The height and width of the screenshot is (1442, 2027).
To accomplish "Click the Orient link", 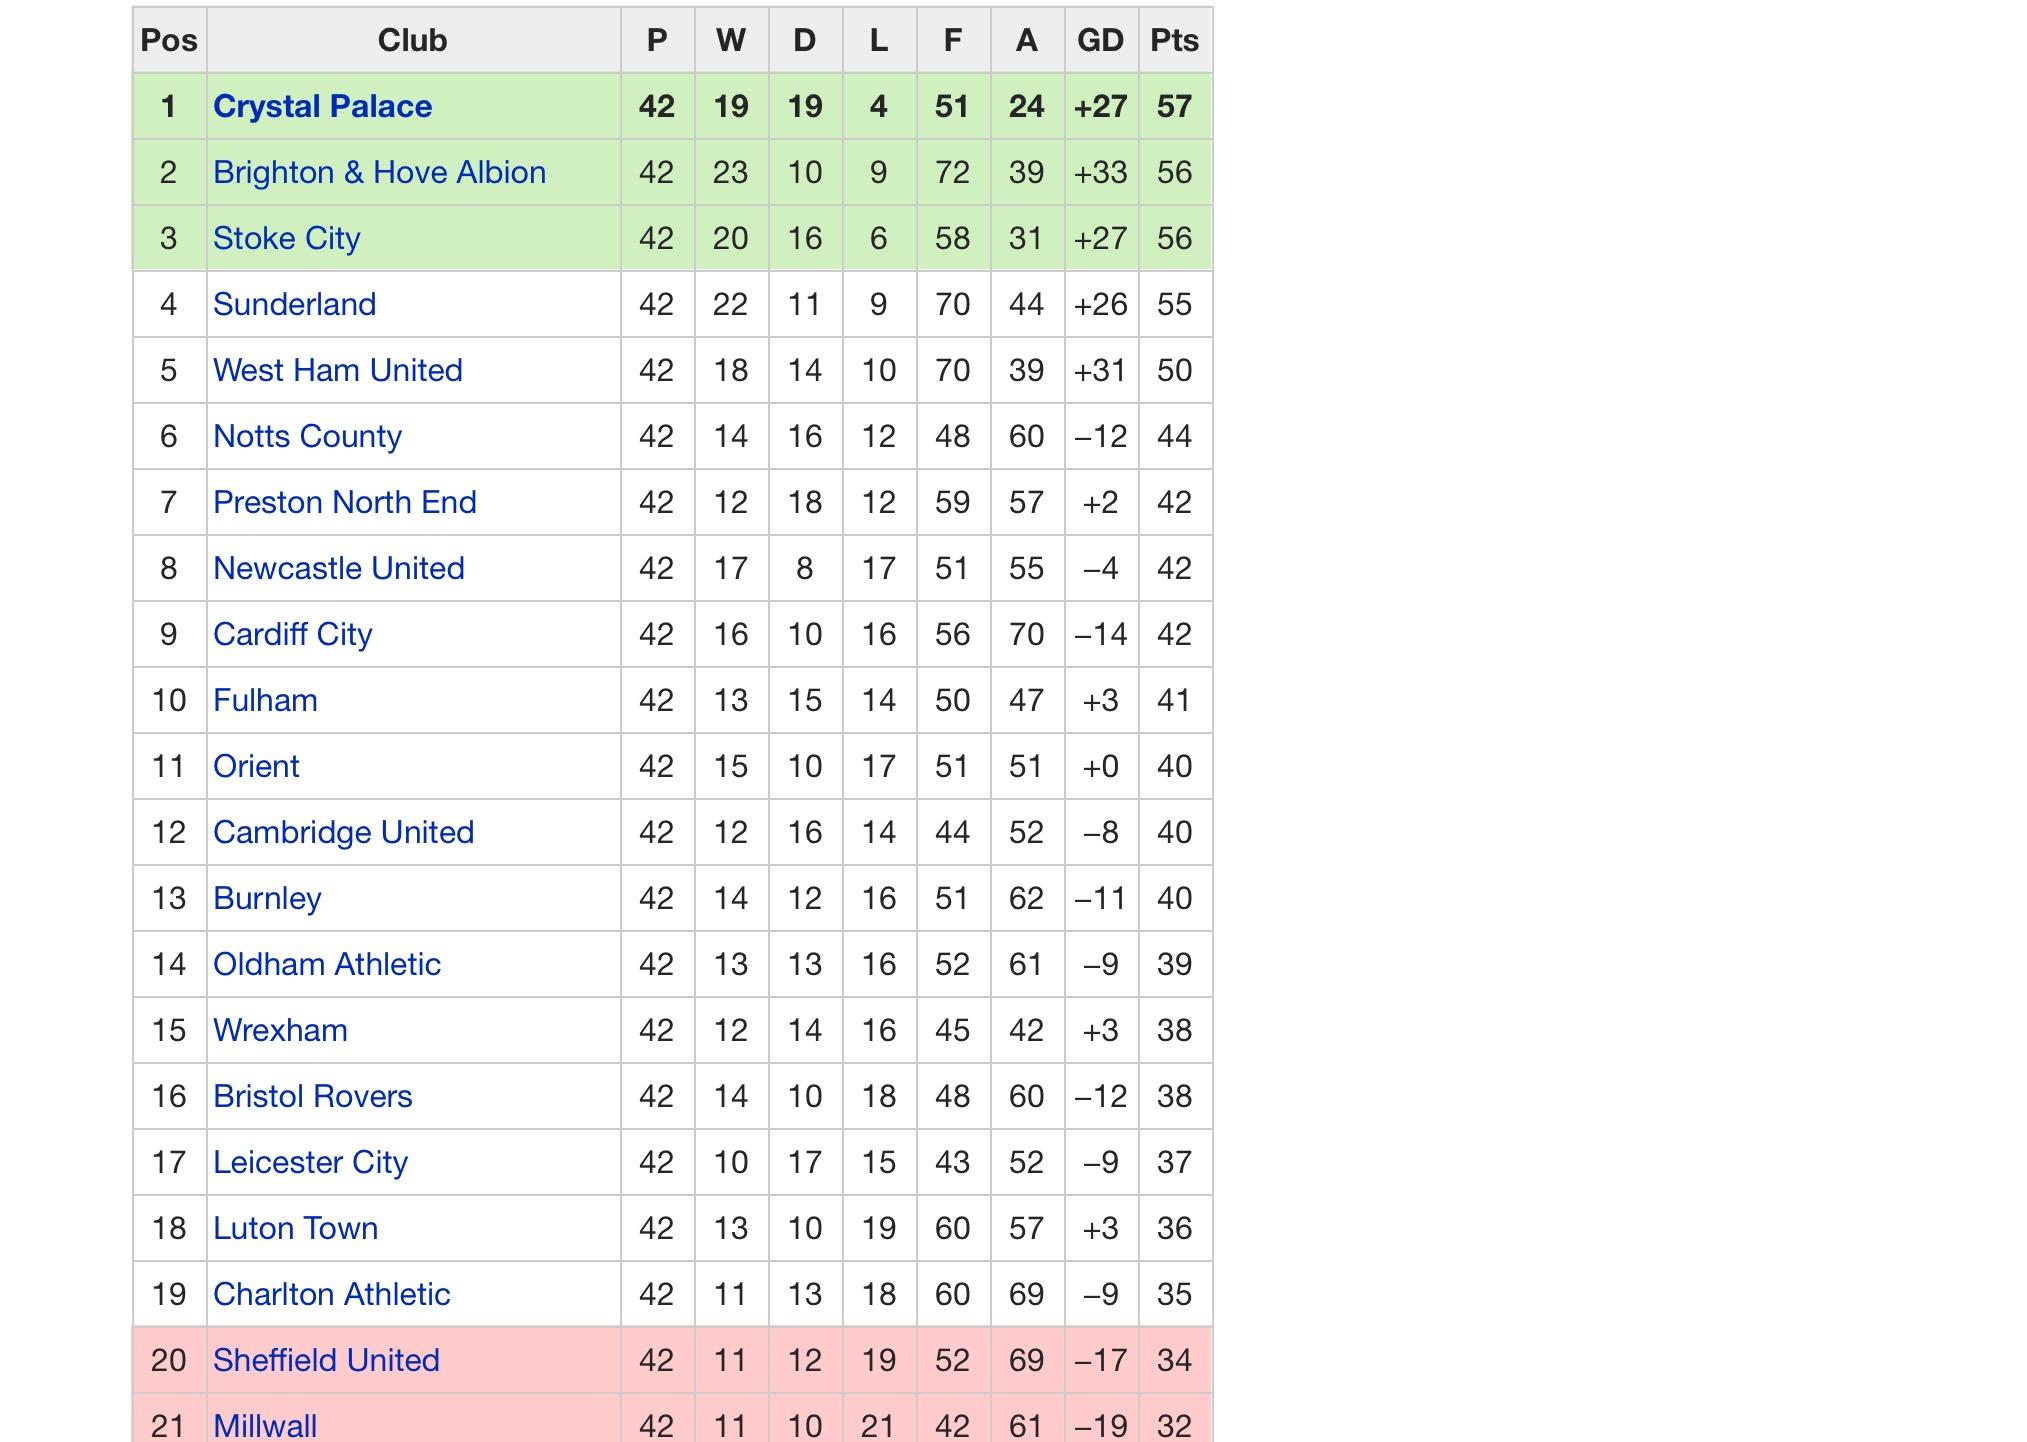I will click(x=256, y=766).
